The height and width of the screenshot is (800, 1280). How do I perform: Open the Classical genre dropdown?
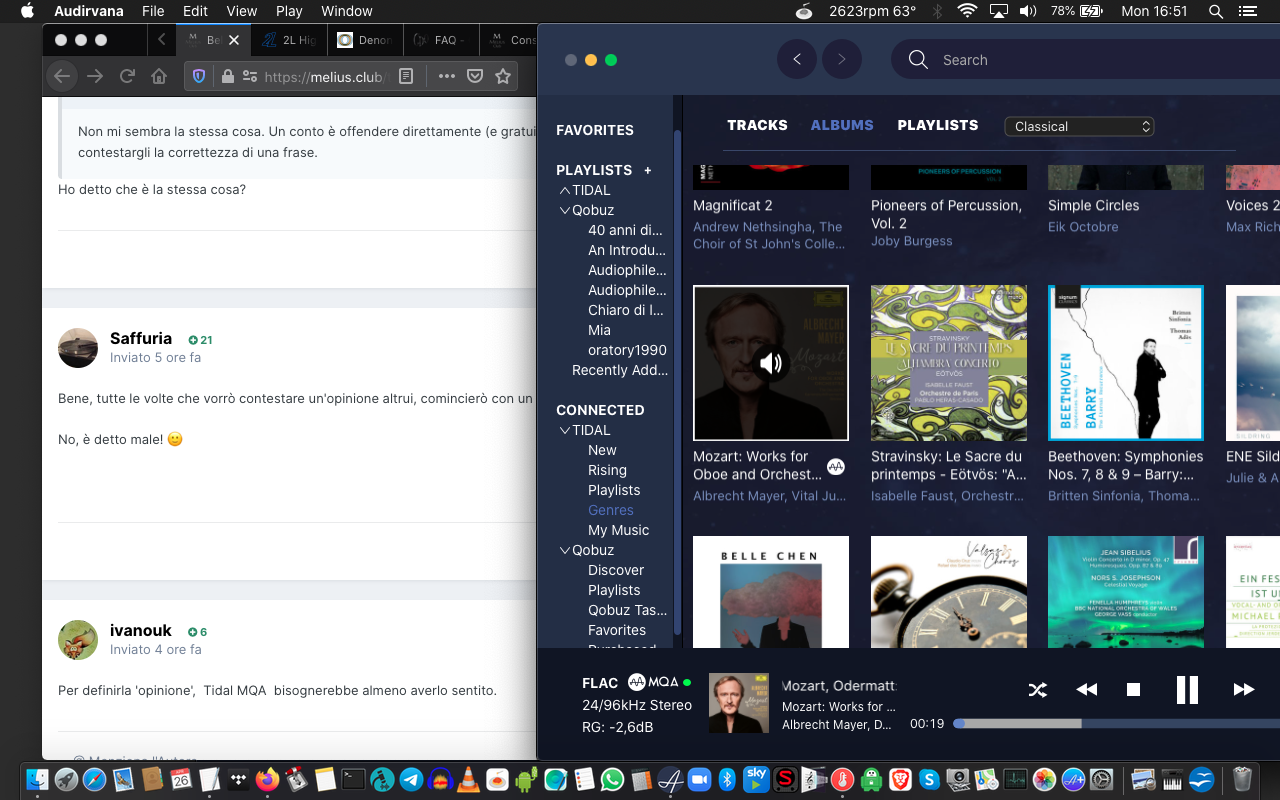coord(1079,127)
